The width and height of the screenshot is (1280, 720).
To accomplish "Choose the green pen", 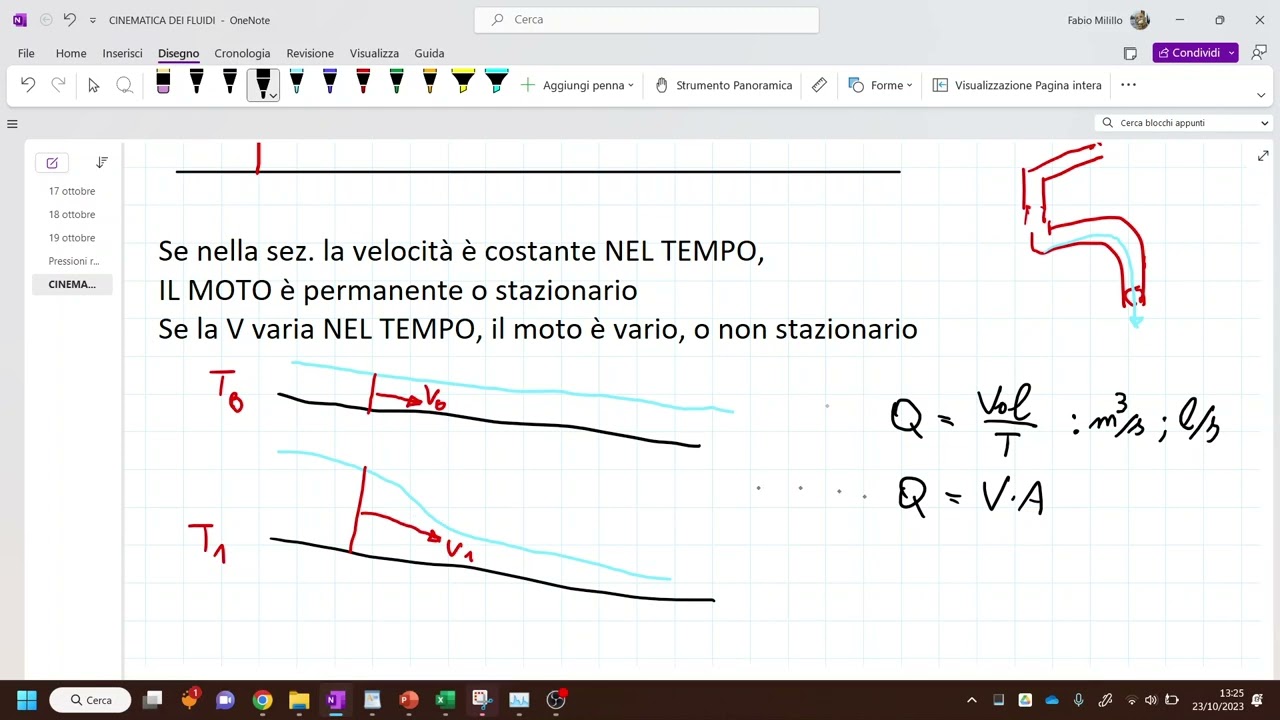I will pyautogui.click(x=396, y=83).
